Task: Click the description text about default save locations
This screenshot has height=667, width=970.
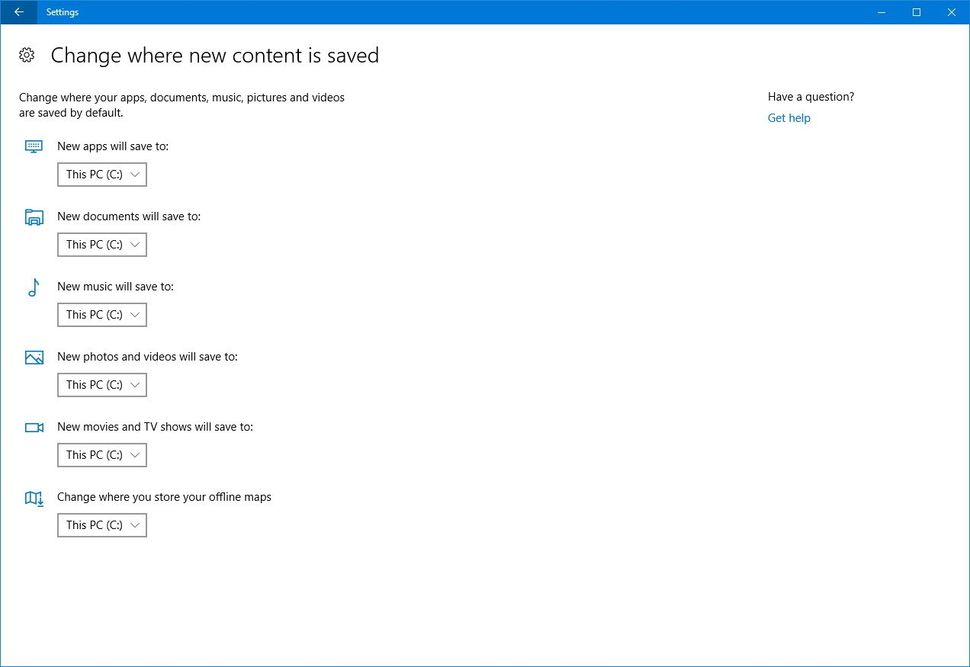Action: click(181, 104)
